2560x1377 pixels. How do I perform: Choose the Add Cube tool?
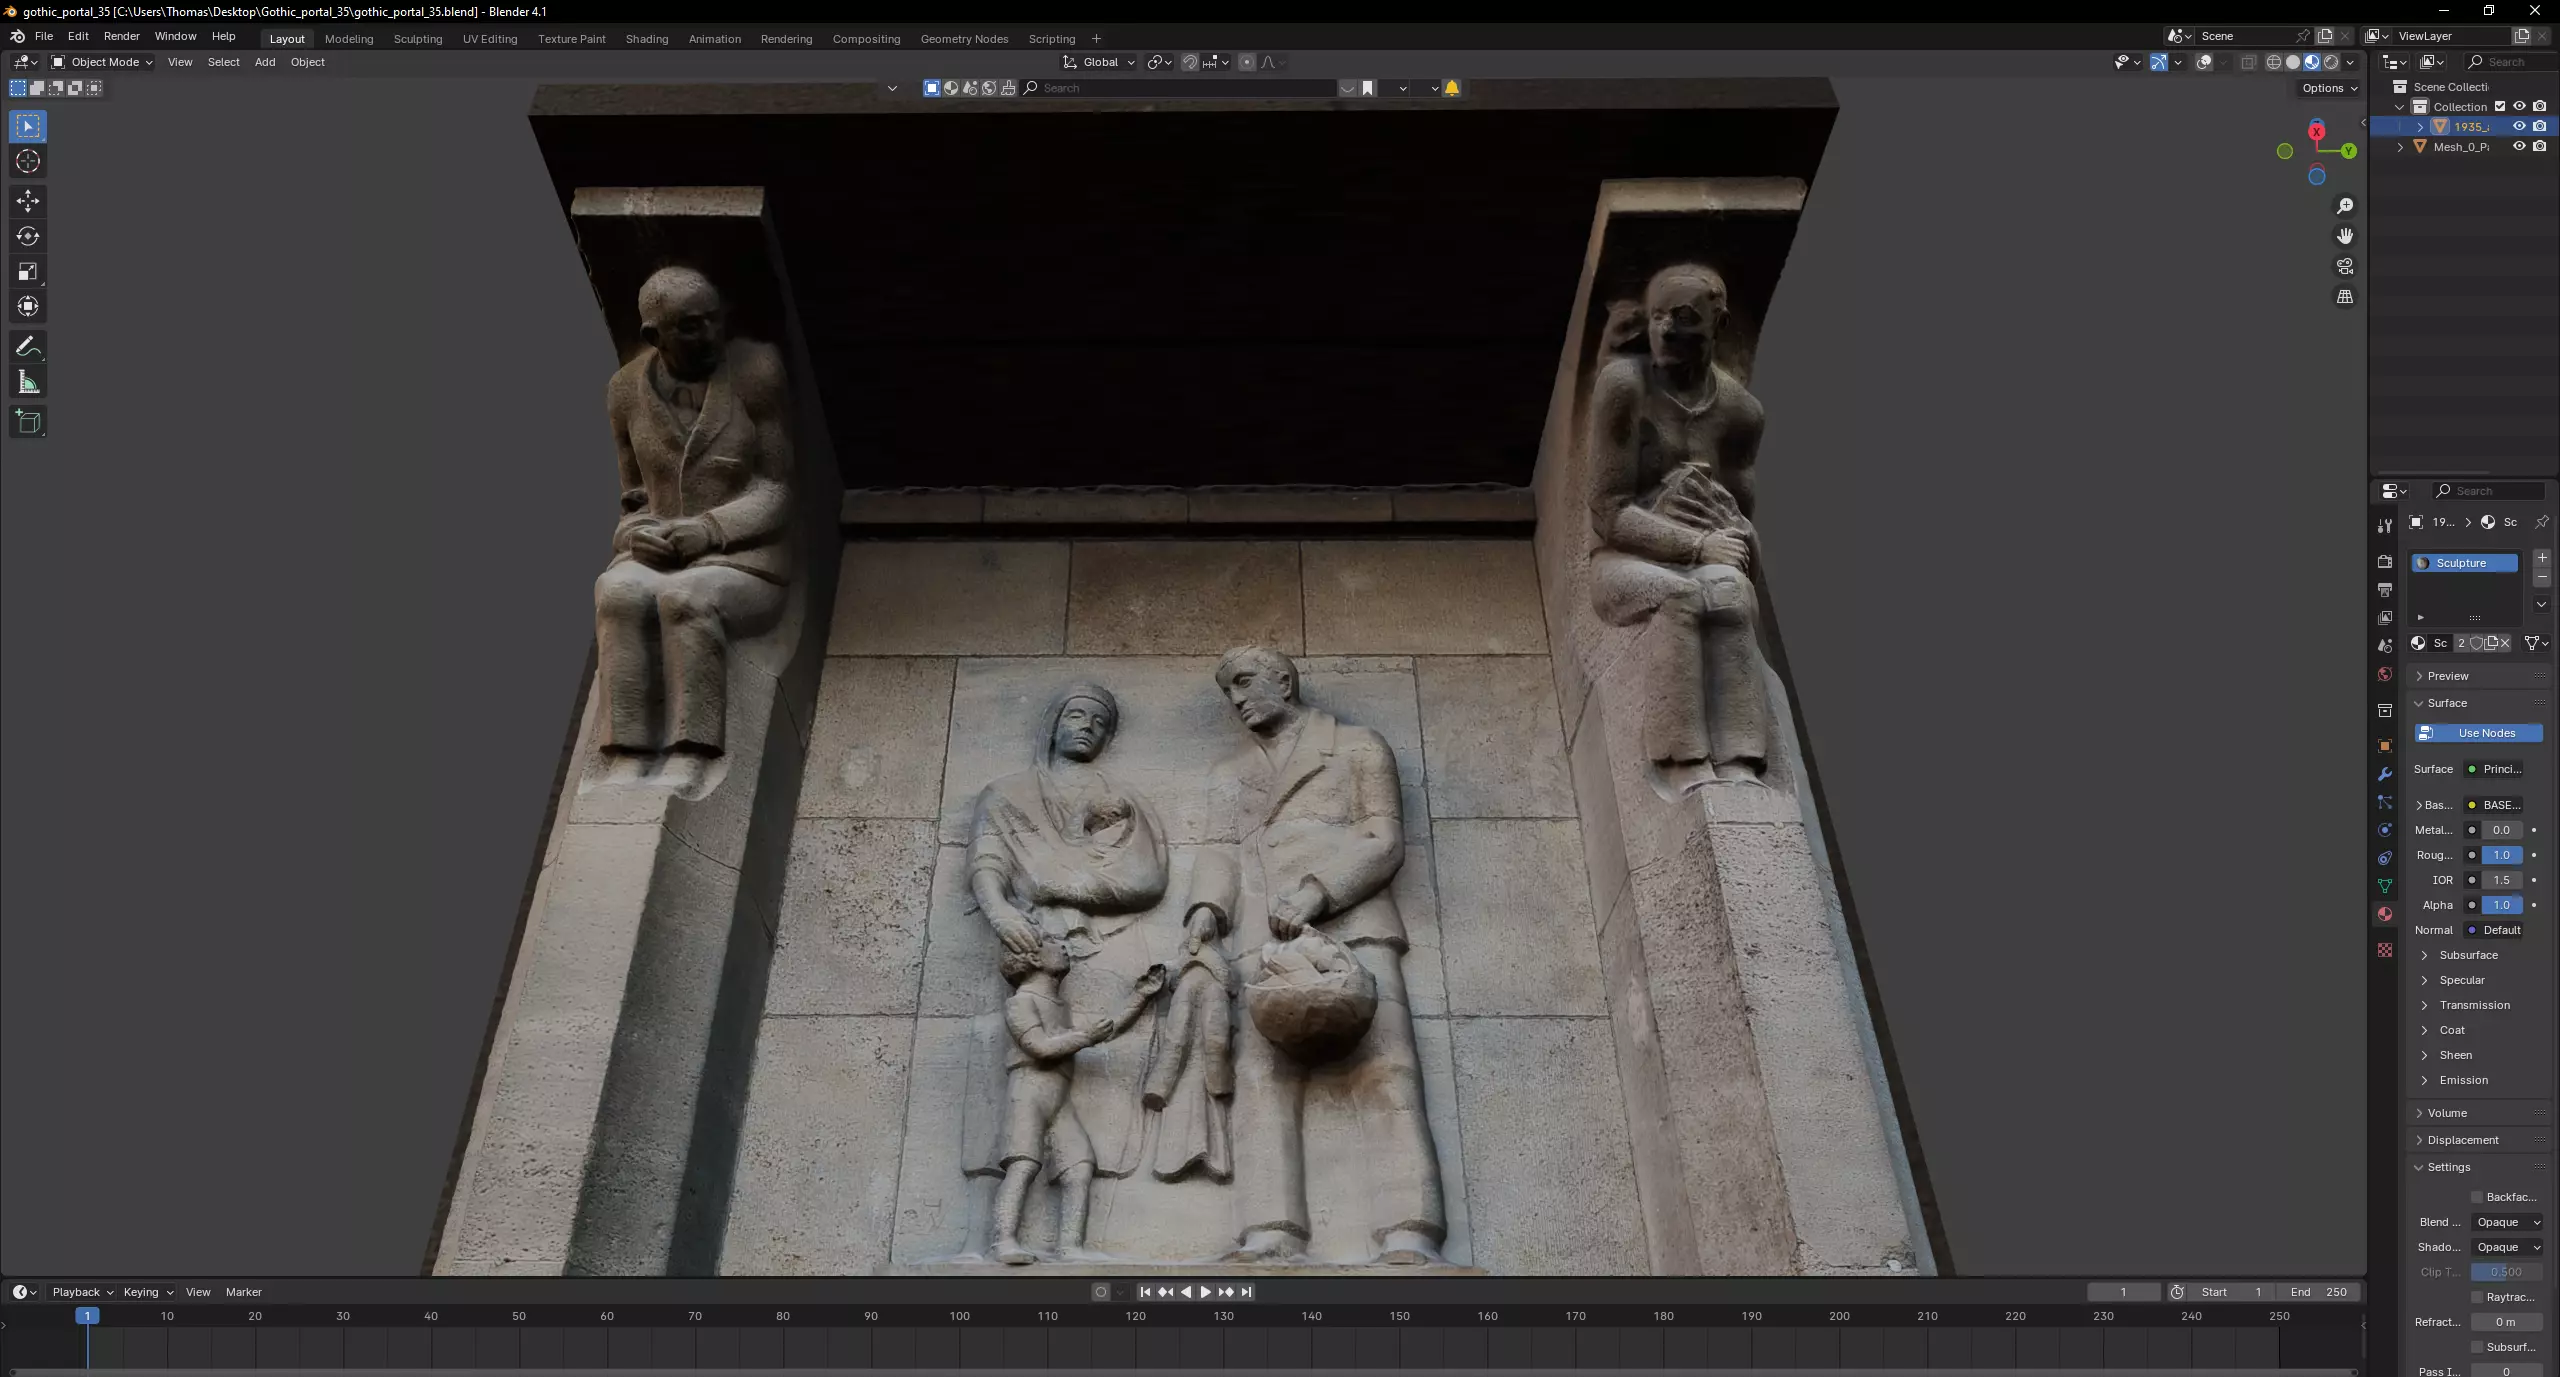pos(28,421)
